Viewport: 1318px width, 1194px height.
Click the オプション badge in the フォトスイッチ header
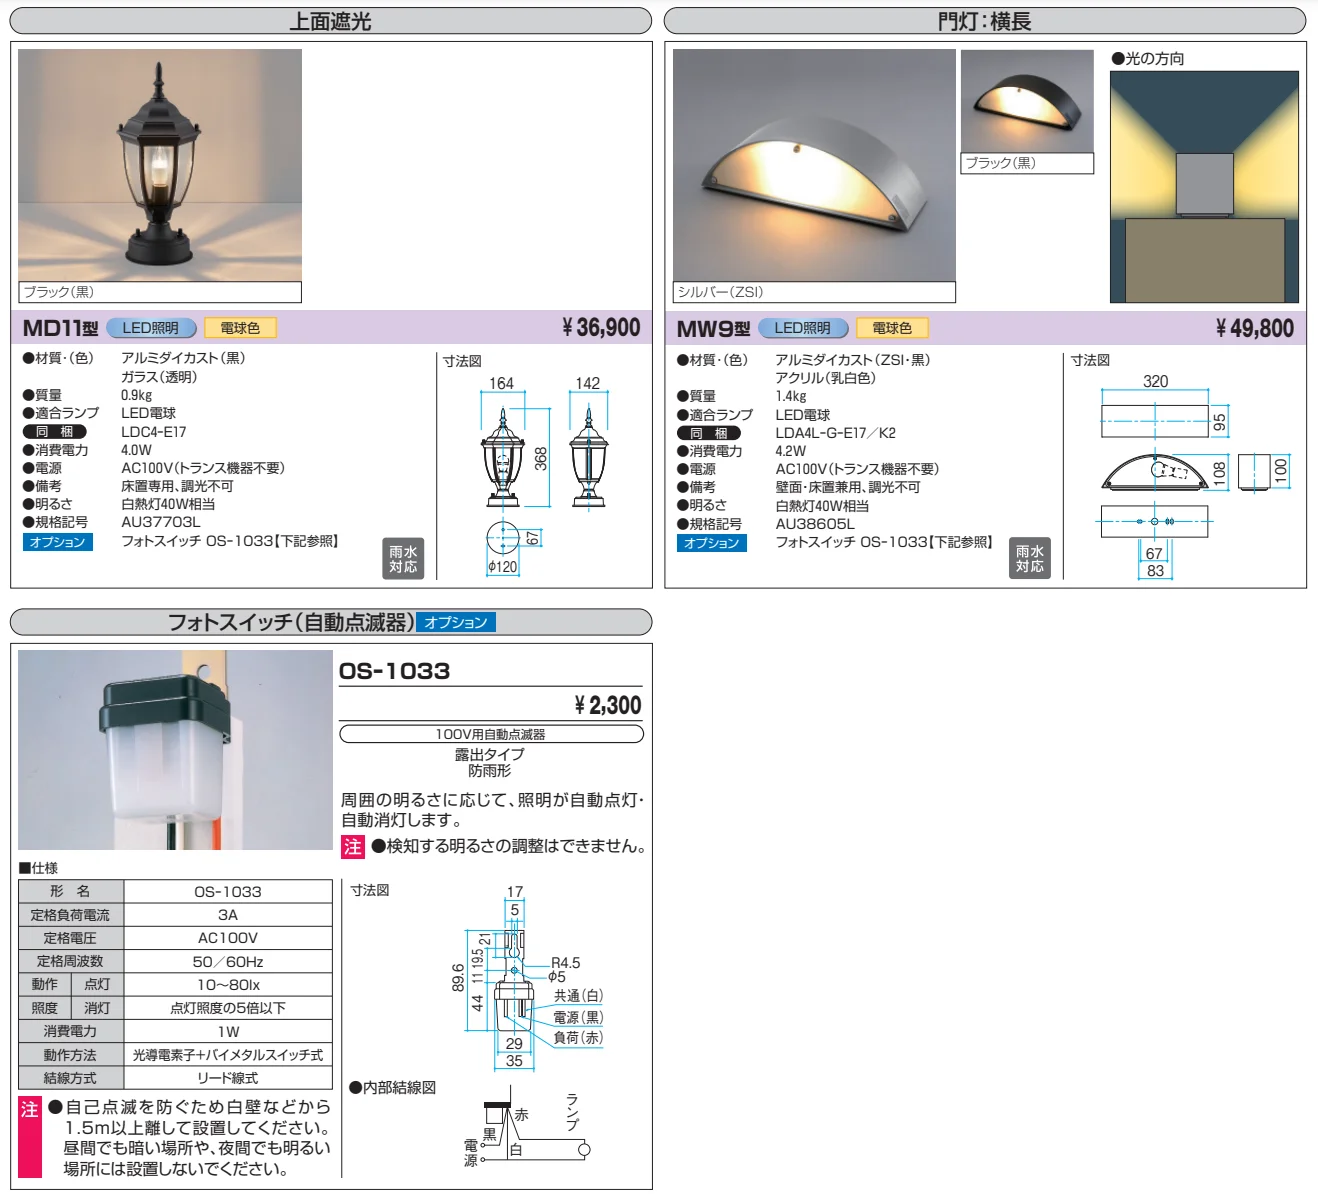pyautogui.click(x=456, y=622)
